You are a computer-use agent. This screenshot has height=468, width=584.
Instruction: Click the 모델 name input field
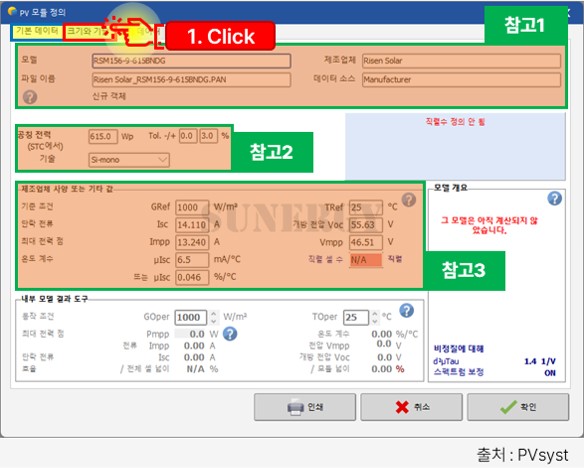pos(191,61)
